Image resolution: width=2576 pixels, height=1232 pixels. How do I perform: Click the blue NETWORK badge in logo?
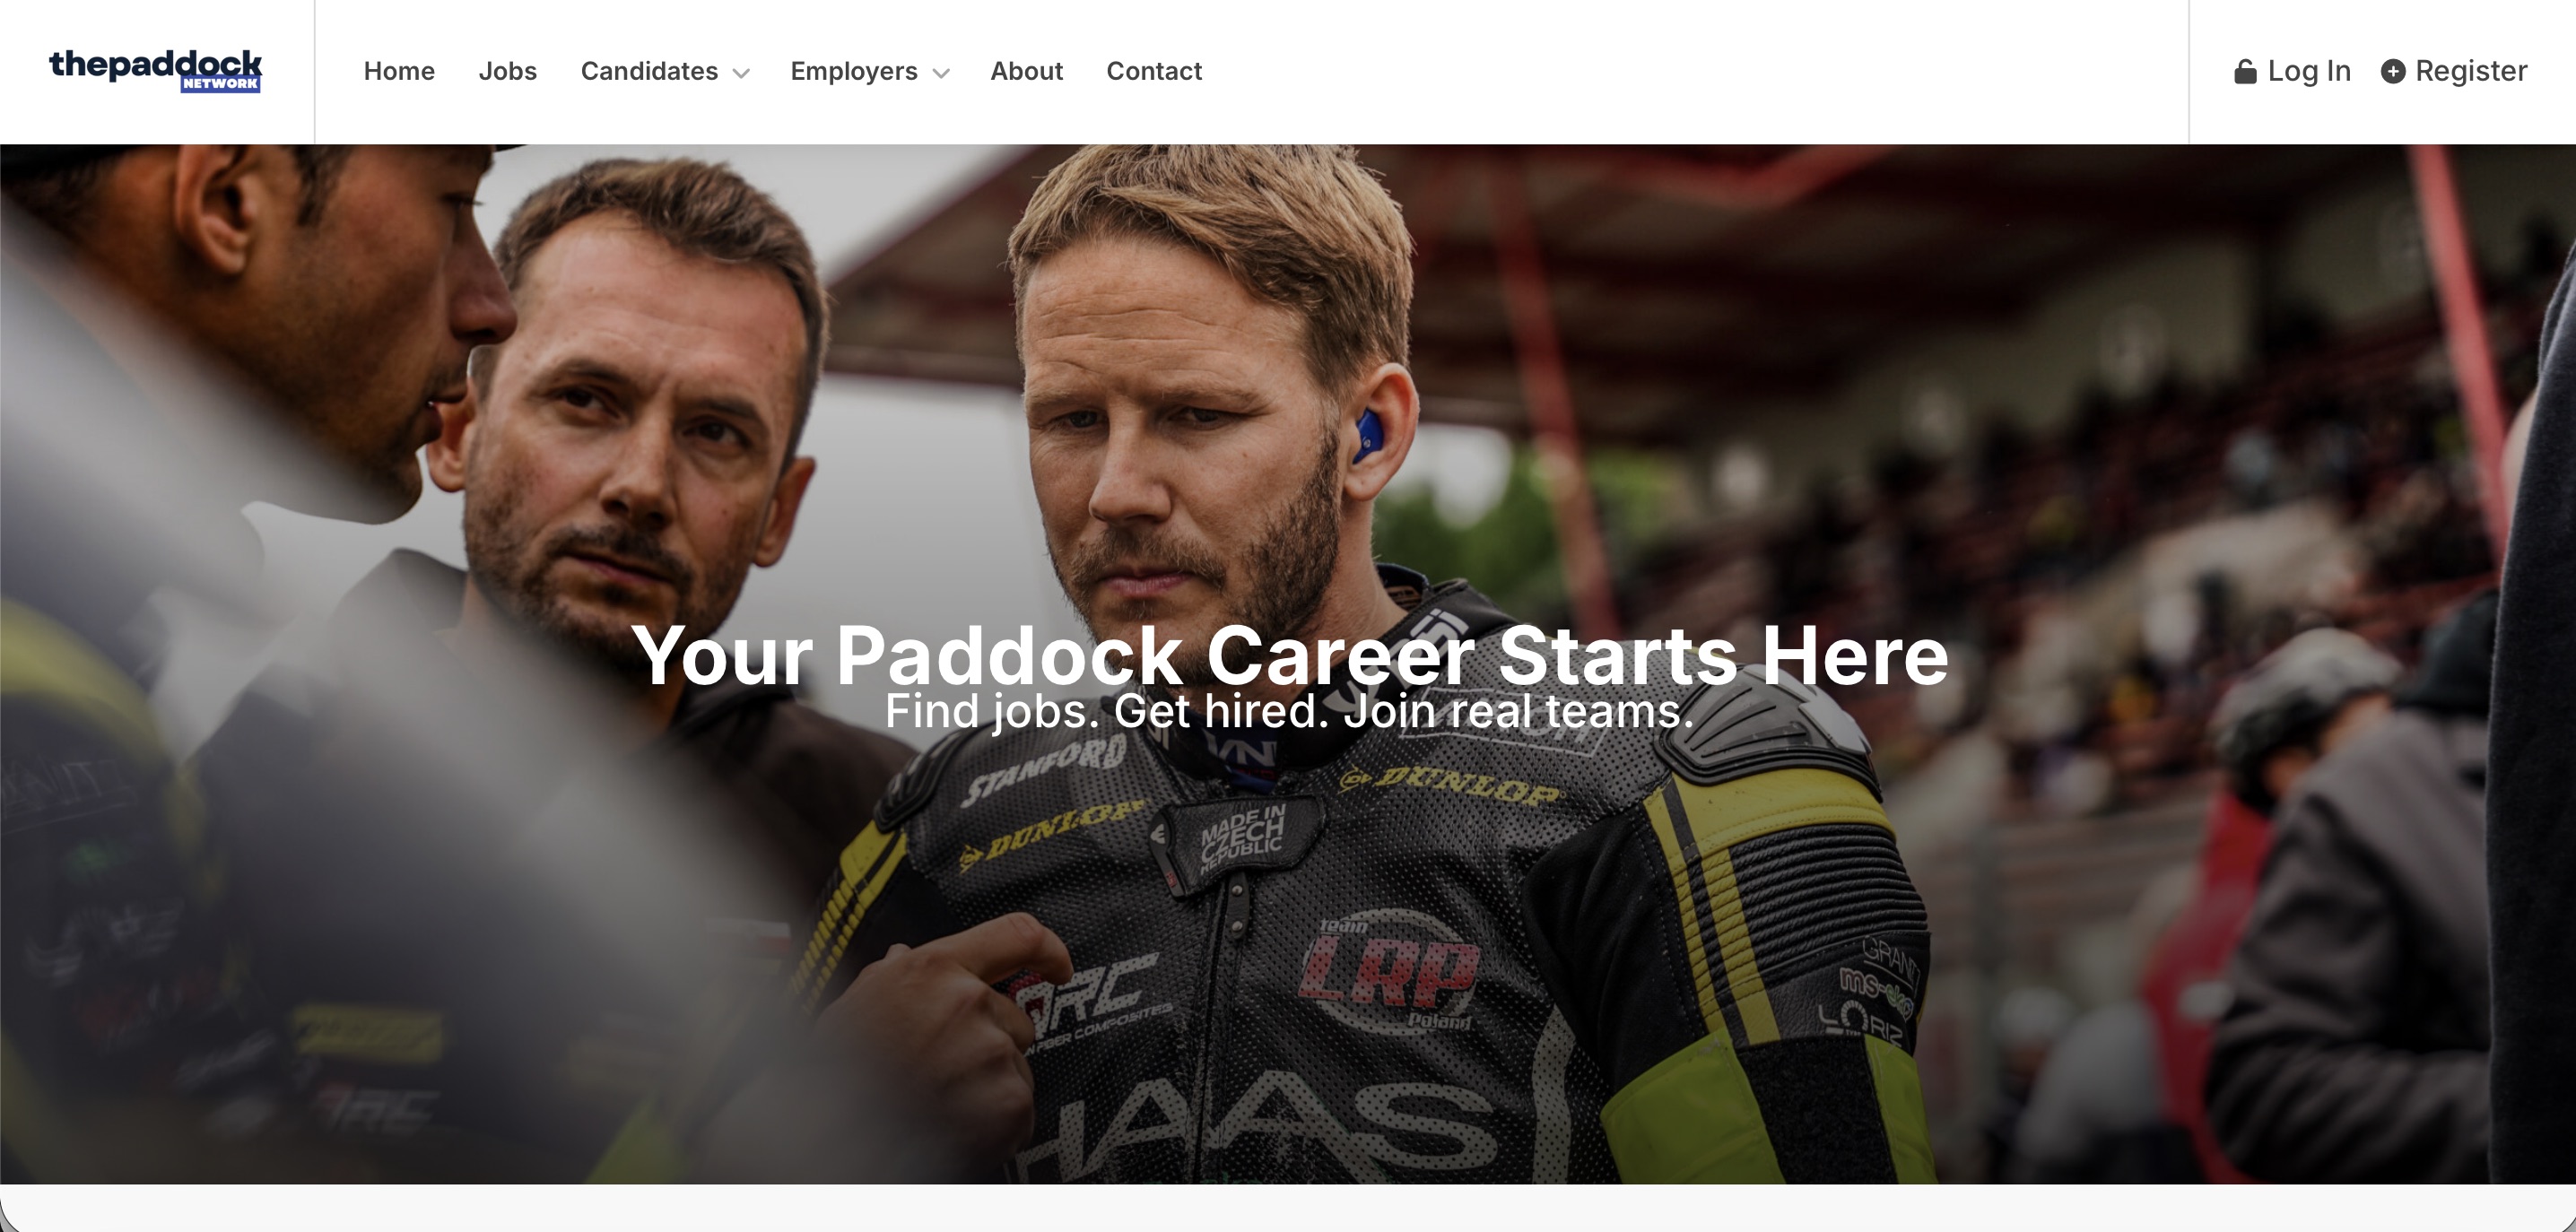pos(220,84)
